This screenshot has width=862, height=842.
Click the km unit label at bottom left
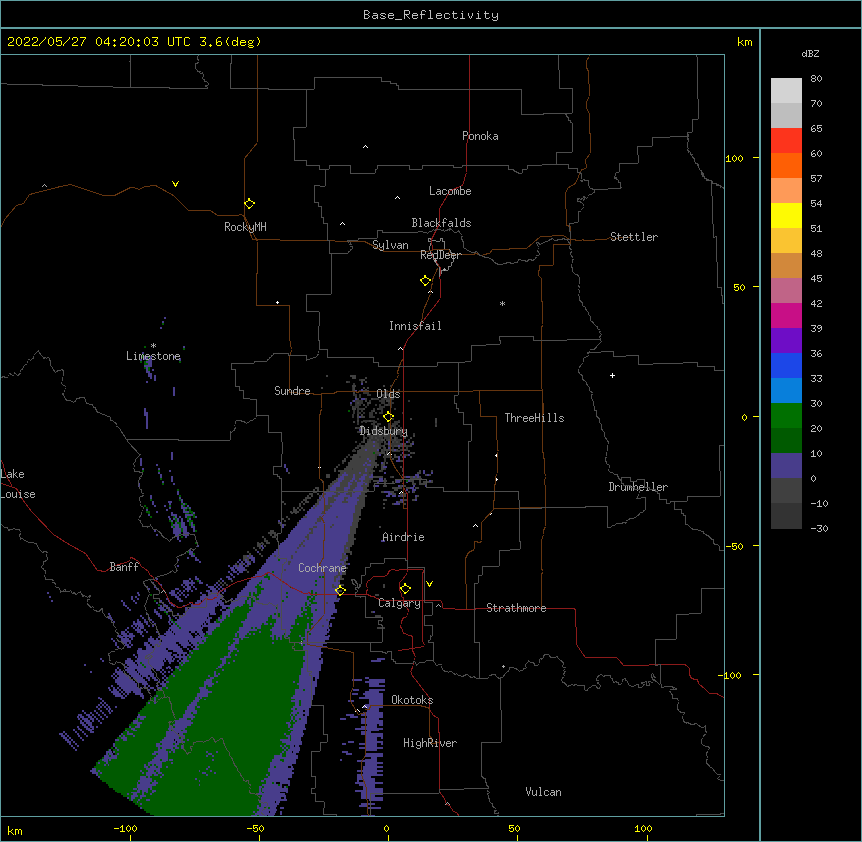coord(14,830)
